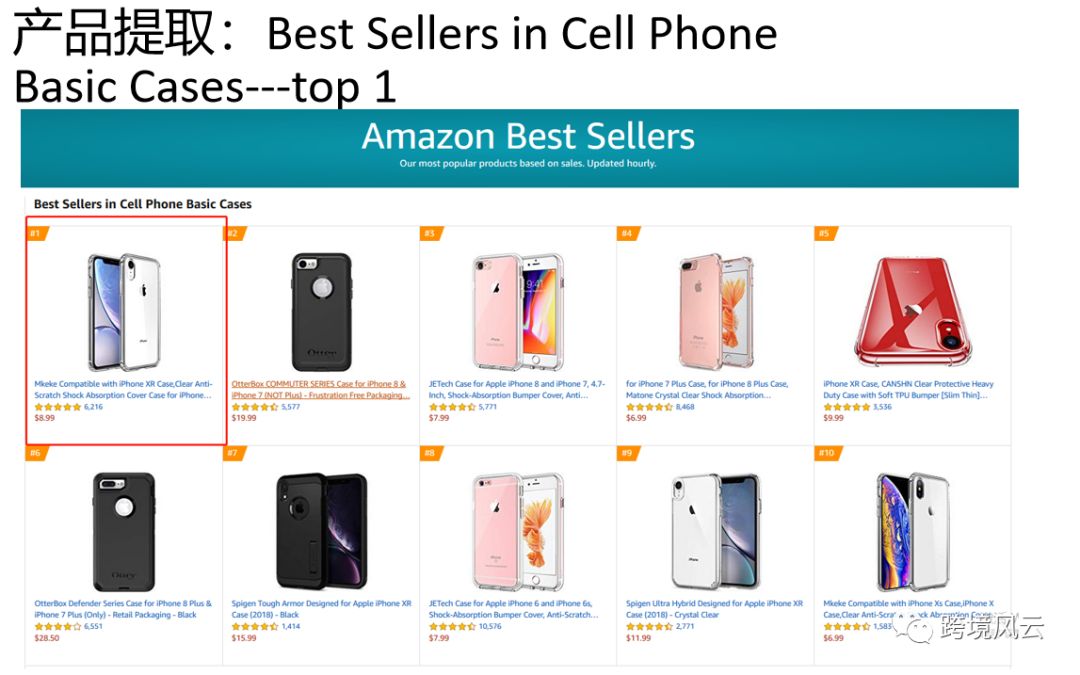Click star rating of Spigen Tough Armor
The image size is (1080, 675).
coord(255,627)
